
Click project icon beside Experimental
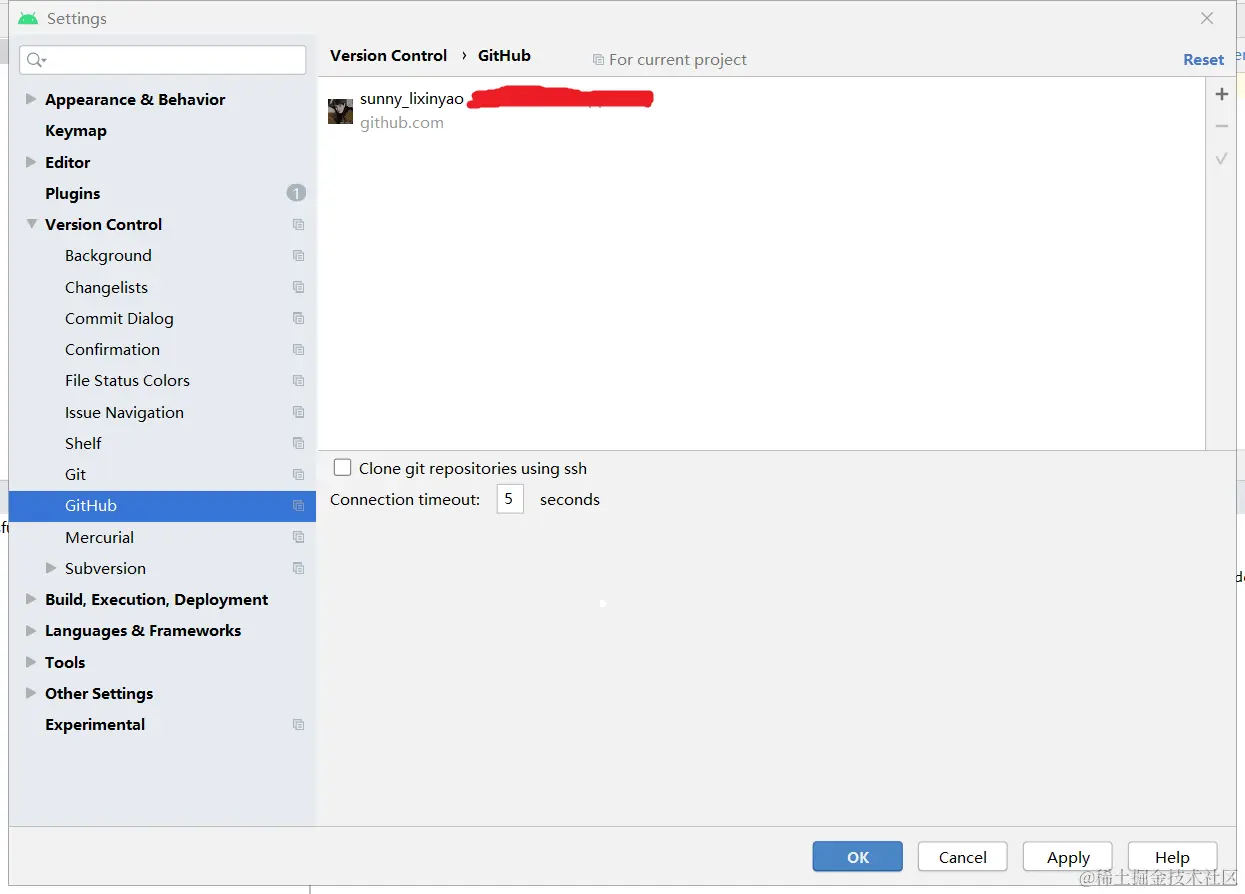(x=298, y=725)
